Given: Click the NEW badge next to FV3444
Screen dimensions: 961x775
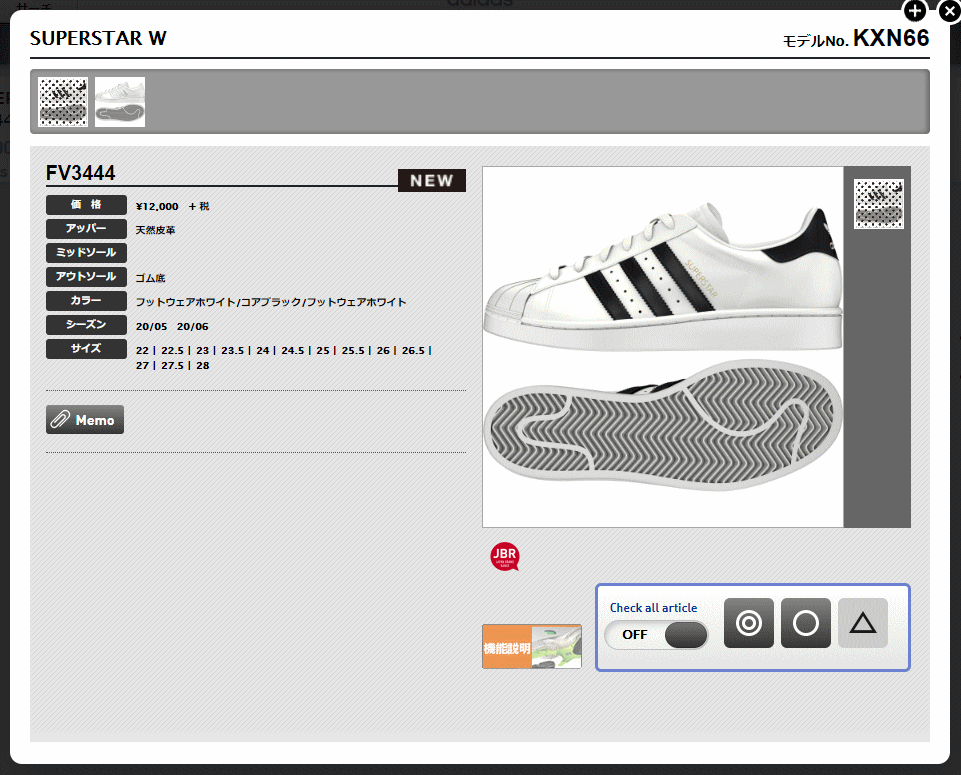Looking at the screenshot, I should click(431, 180).
